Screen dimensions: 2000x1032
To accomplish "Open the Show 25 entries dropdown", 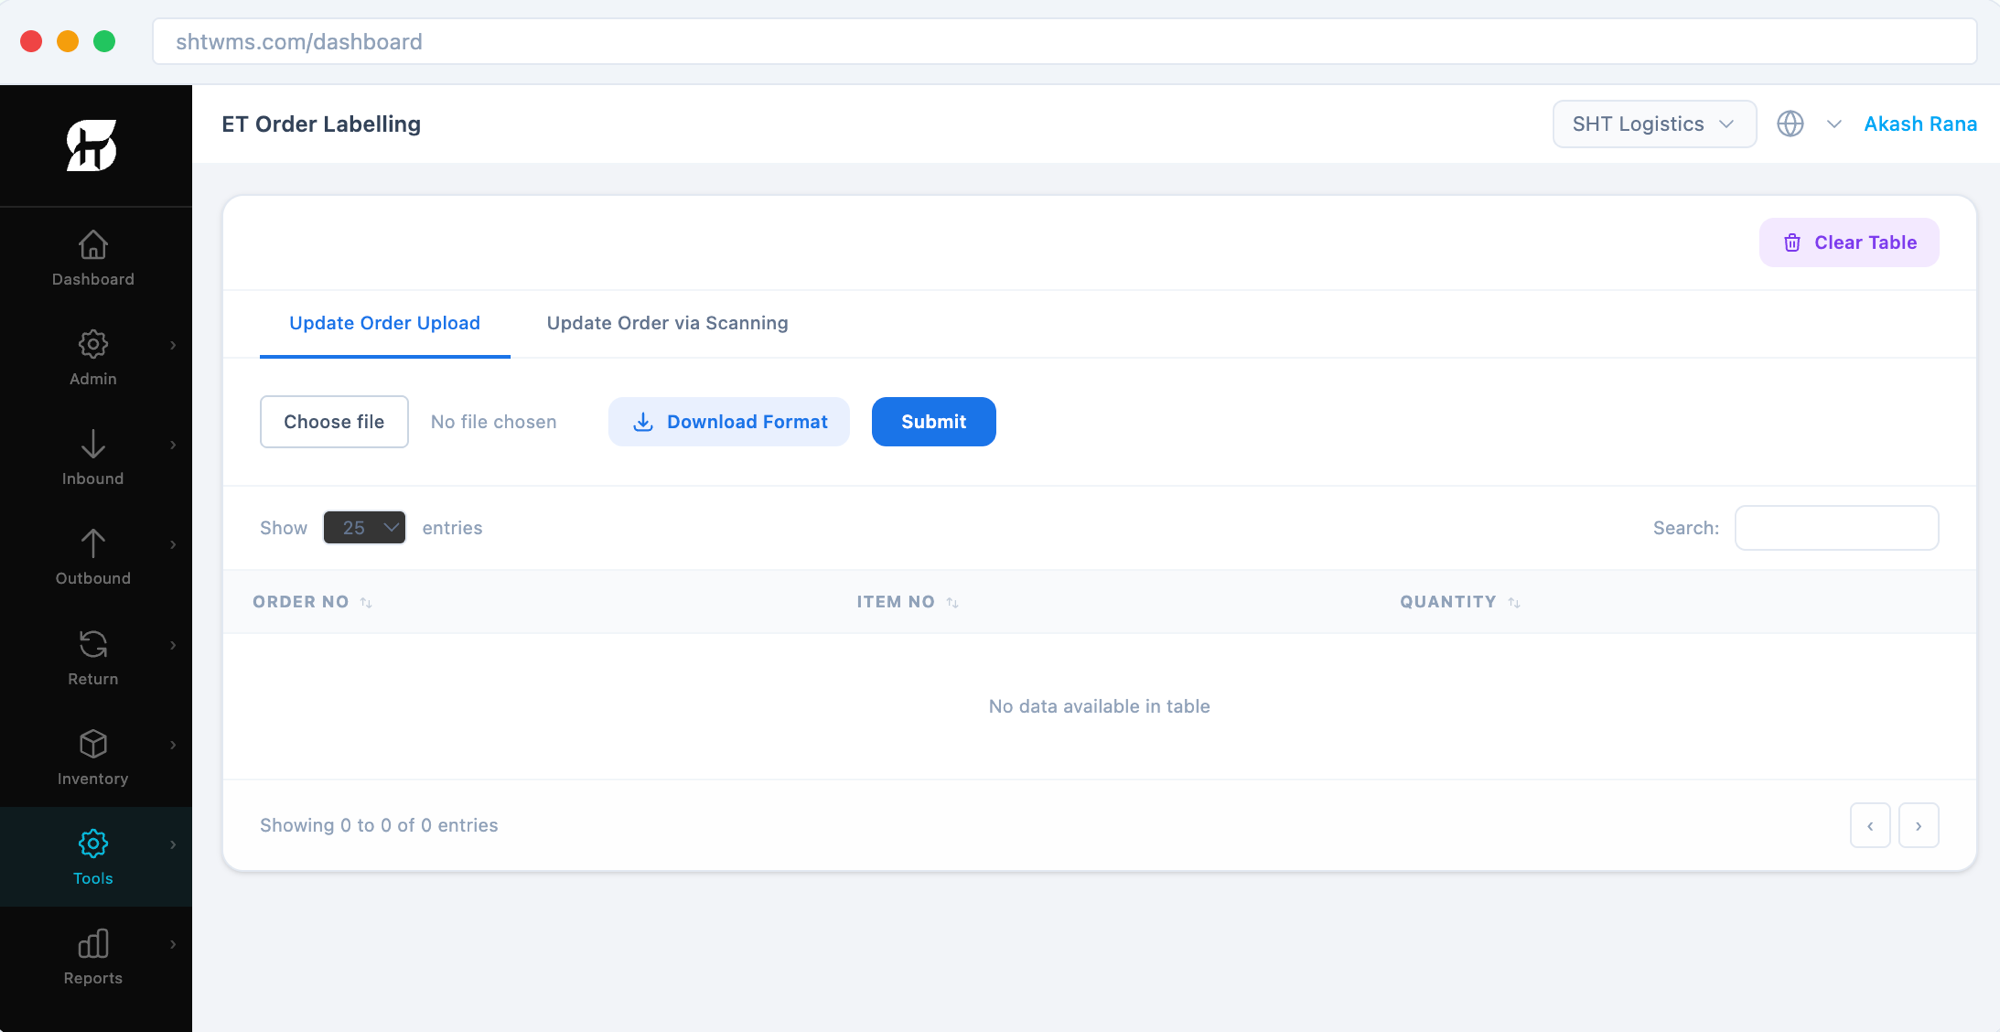I will point(364,528).
